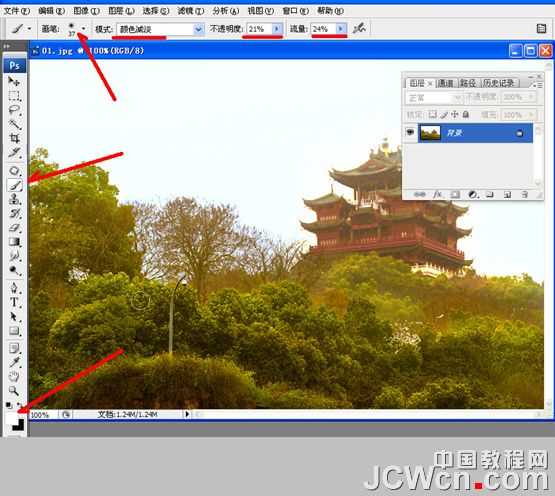555x496 pixels.
Task: Add a layer style with fx button
Action: [437, 194]
